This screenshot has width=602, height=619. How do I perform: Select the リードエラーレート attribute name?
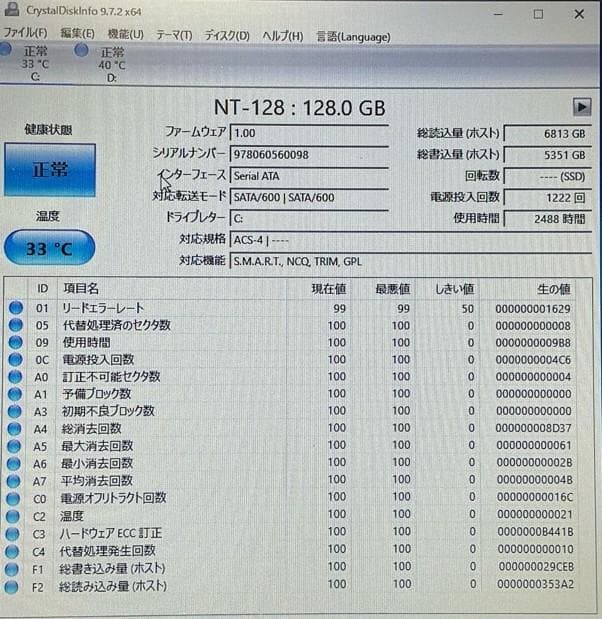[x=103, y=308]
